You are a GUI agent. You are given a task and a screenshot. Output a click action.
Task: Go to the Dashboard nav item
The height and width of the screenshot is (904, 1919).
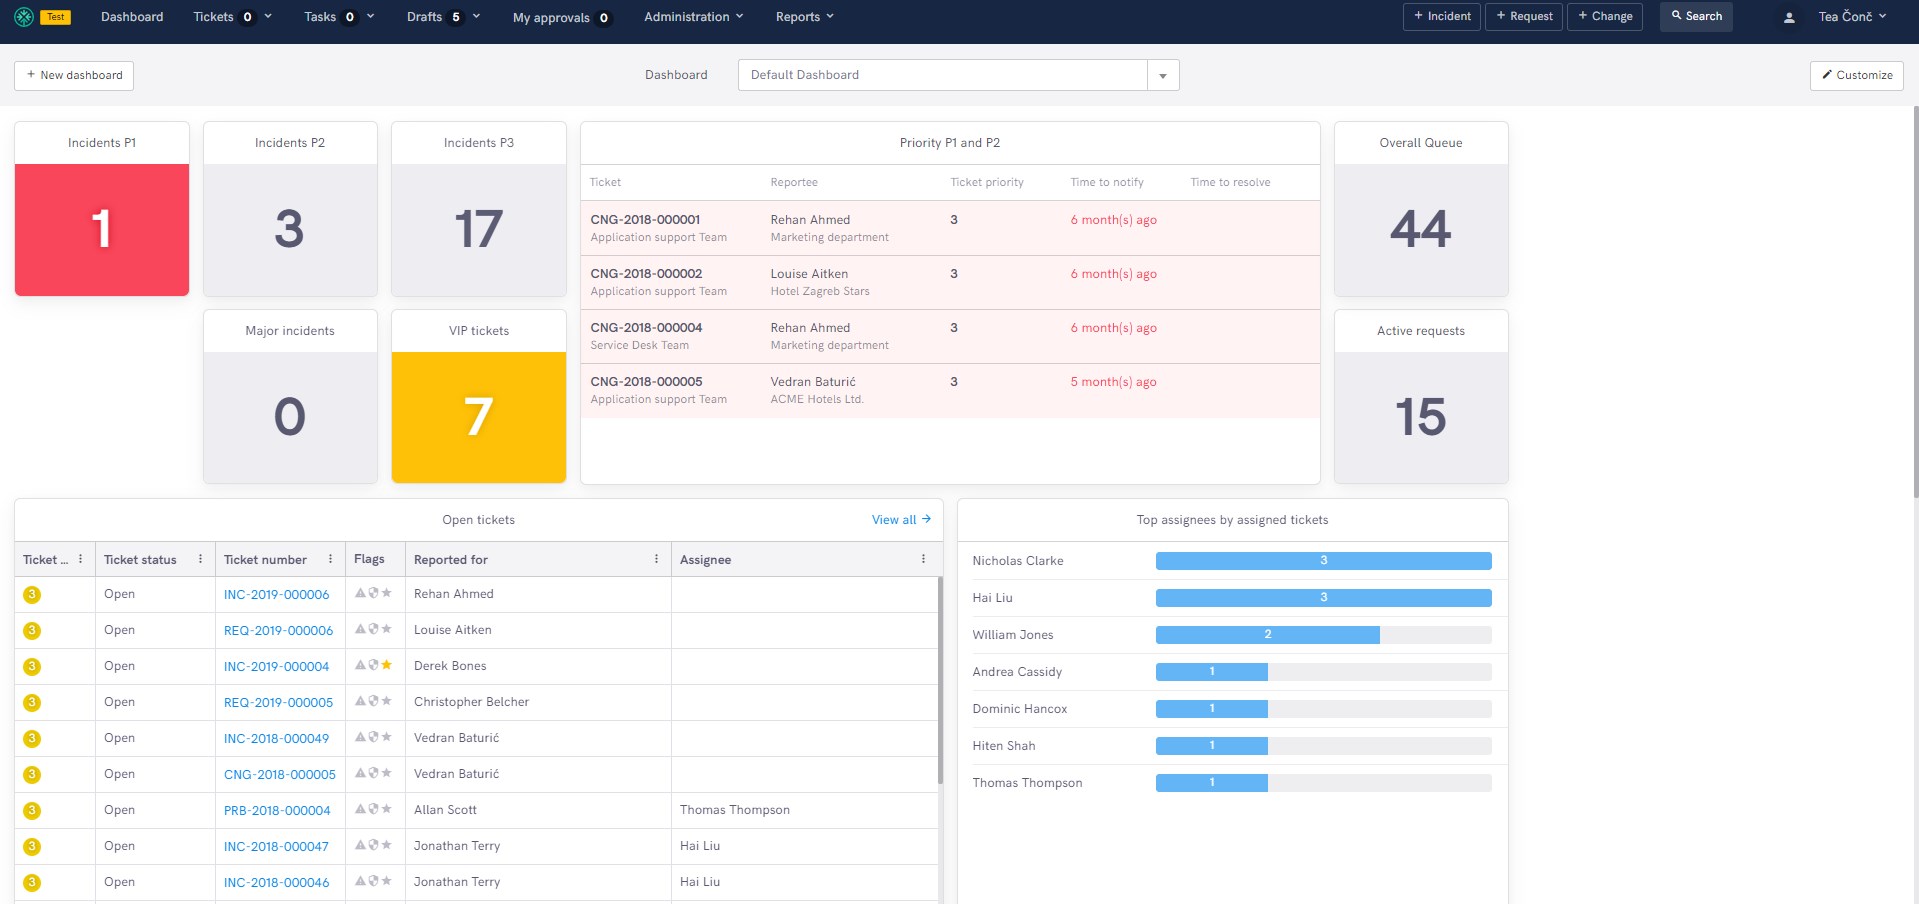coord(132,17)
